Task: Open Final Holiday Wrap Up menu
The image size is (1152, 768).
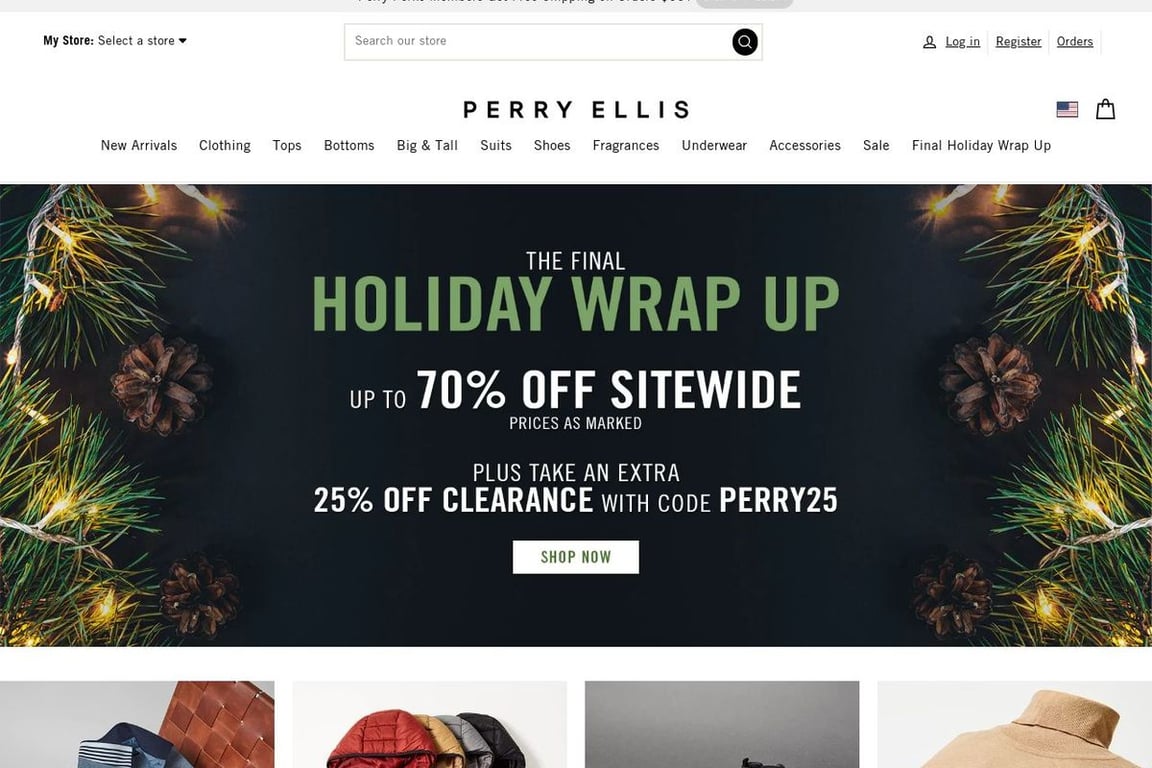Action: 981,146
